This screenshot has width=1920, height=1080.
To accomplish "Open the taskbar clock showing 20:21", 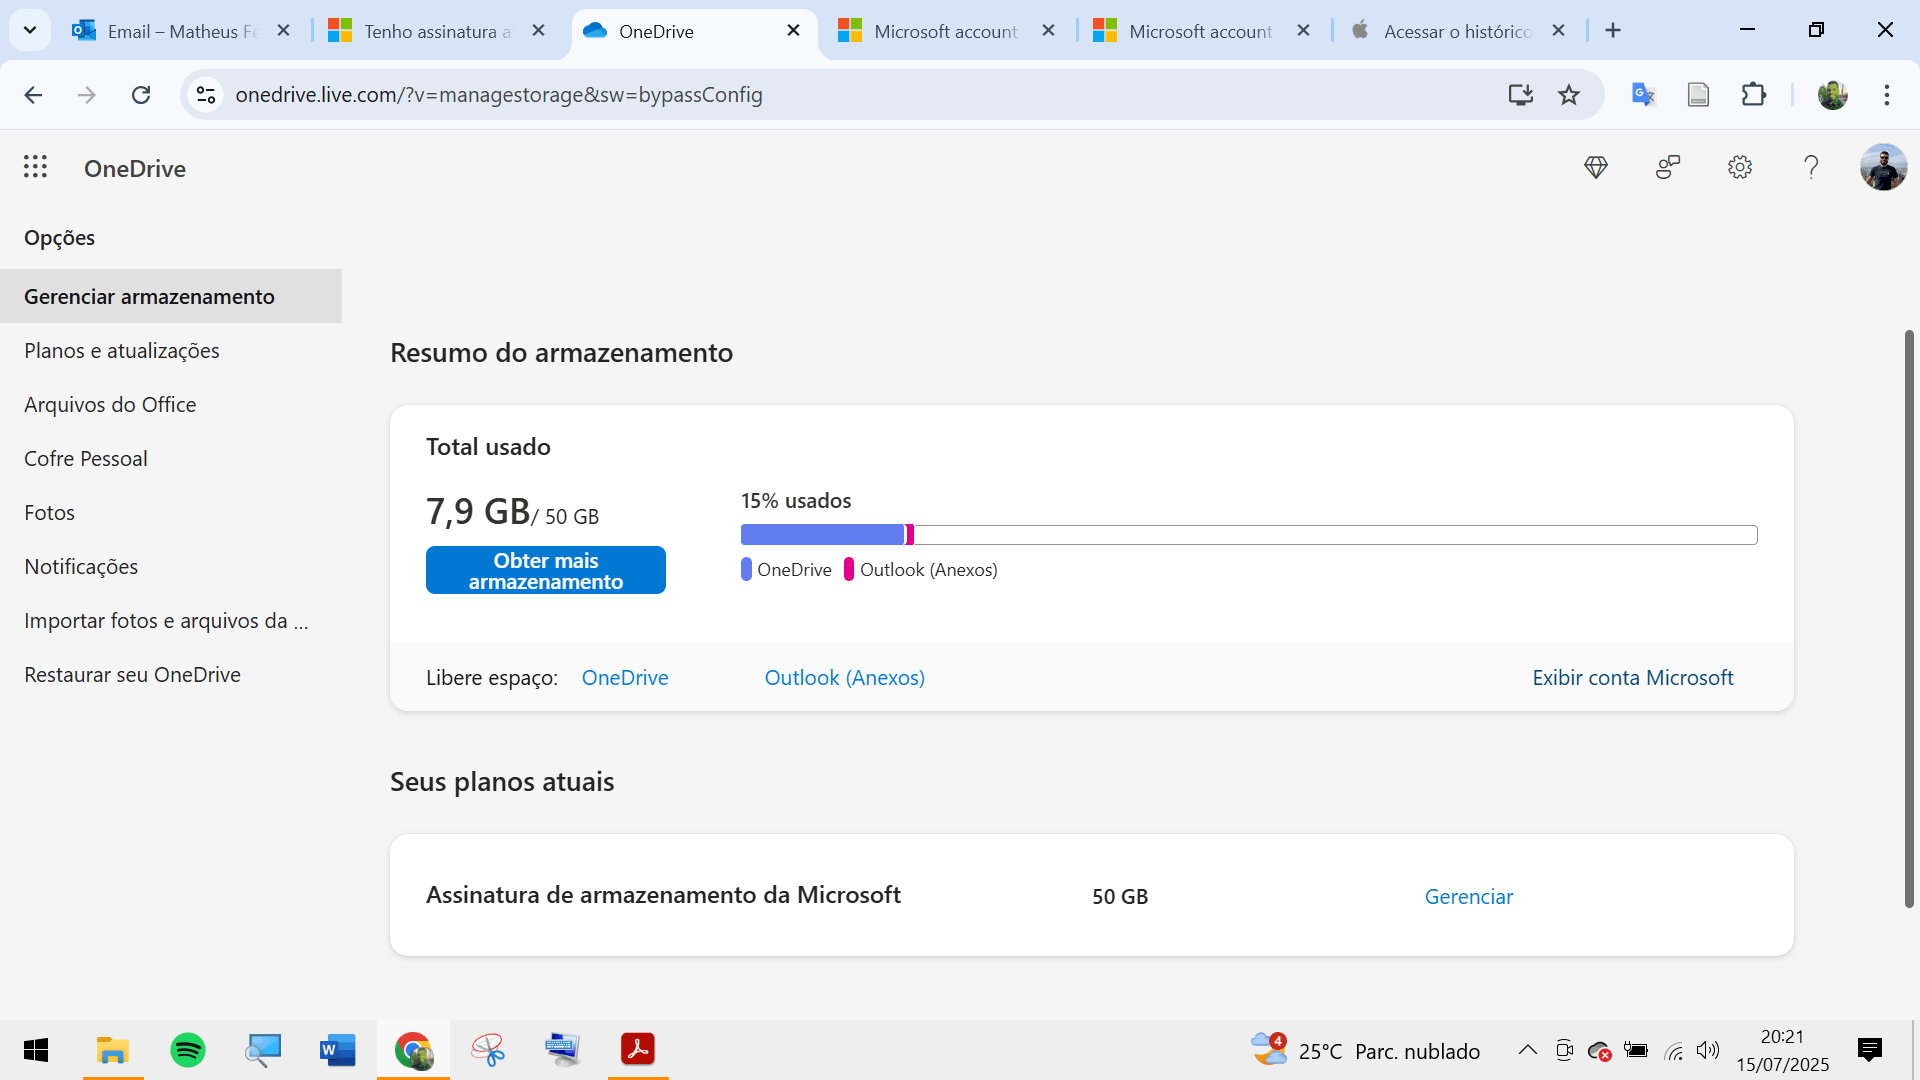I will pos(1783,1050).
